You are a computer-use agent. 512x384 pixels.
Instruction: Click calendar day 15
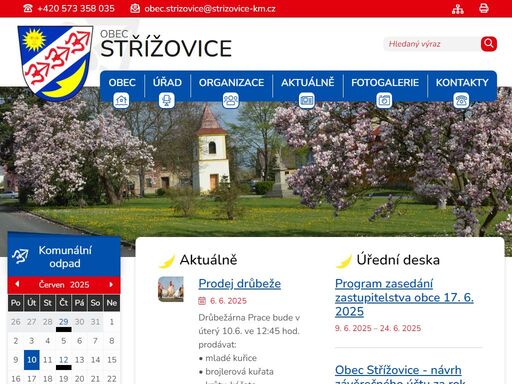coord(112,360)
